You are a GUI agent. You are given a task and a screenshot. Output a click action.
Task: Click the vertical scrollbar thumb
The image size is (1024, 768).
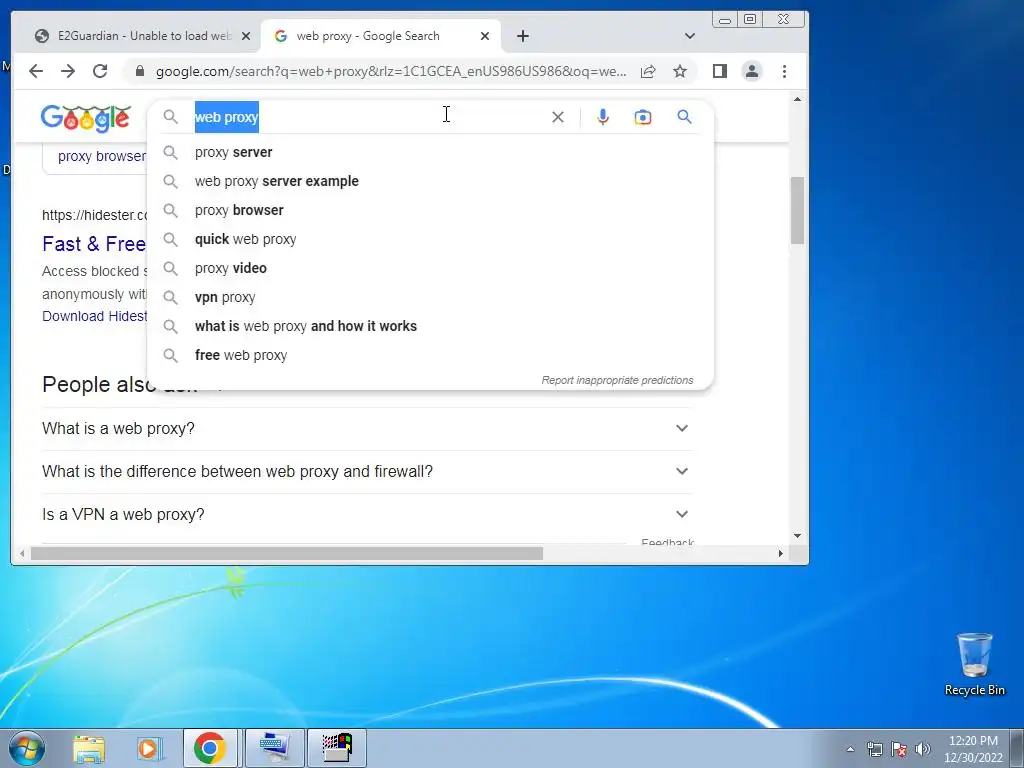point(797,210)
